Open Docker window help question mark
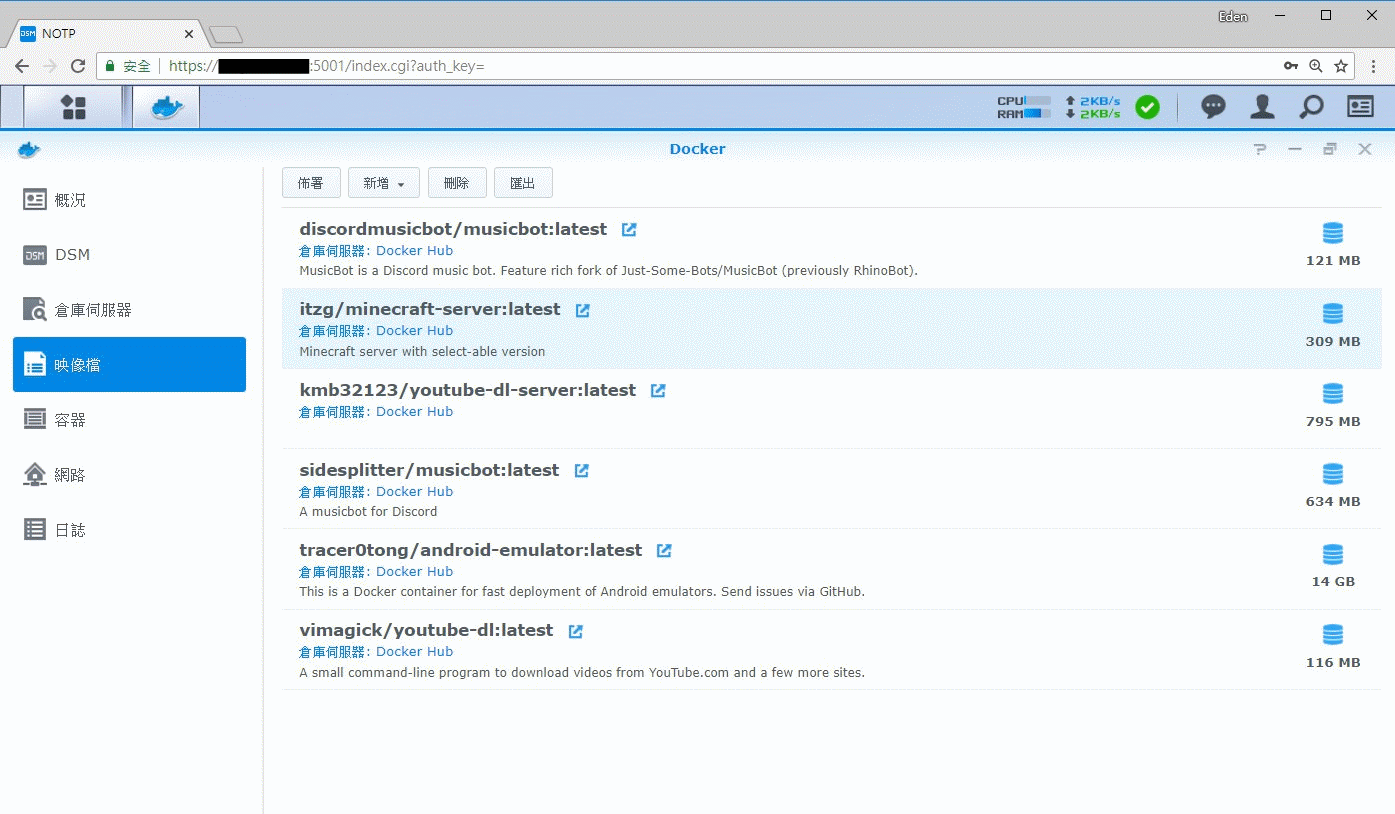Screen dimensions: 1395x814 (1260, 149)
